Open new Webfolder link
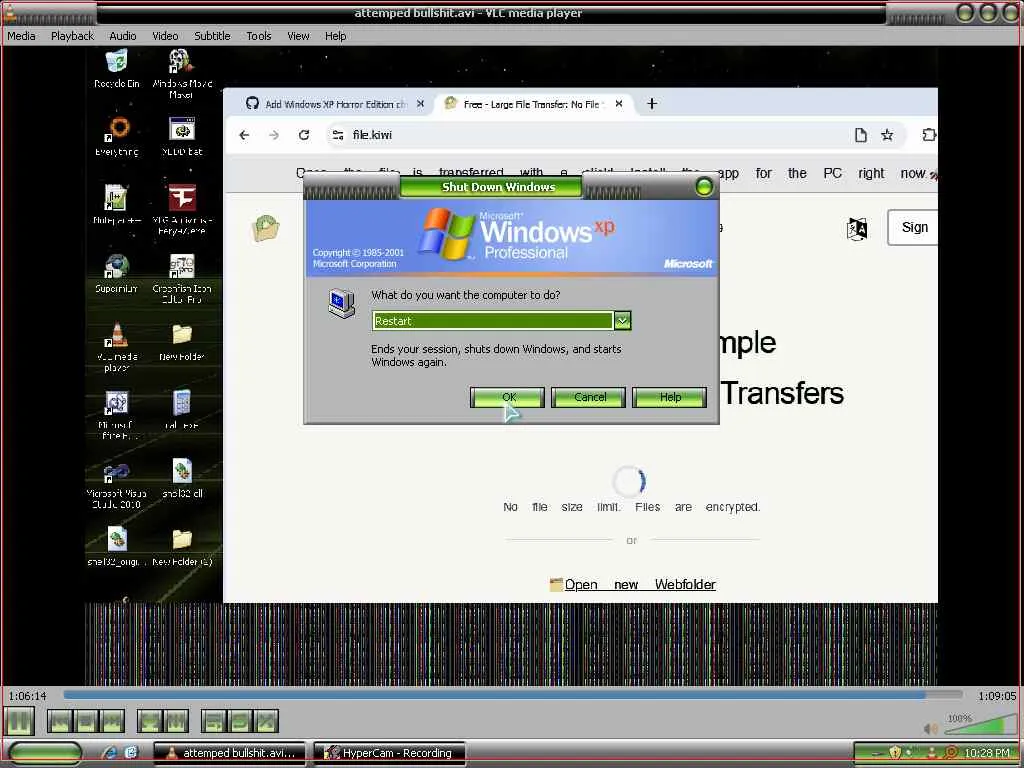 coord(640,584)
